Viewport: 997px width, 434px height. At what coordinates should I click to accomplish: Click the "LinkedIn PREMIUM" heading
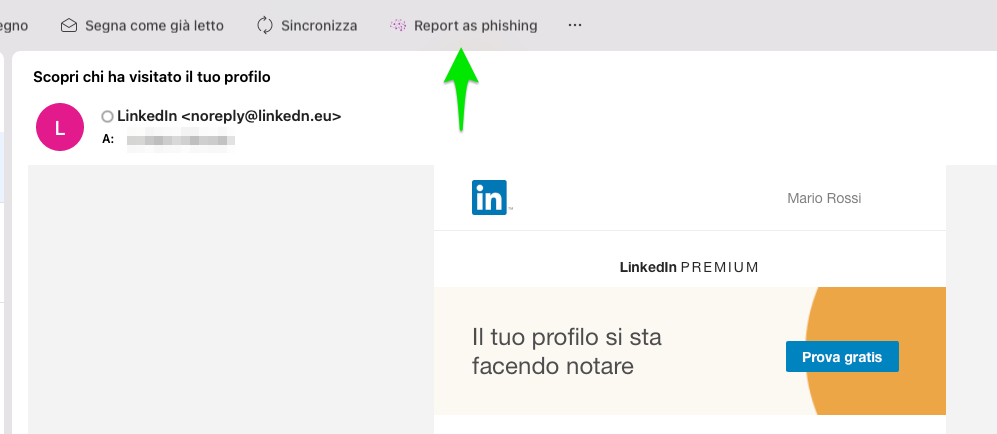click(x=689, y=267)
